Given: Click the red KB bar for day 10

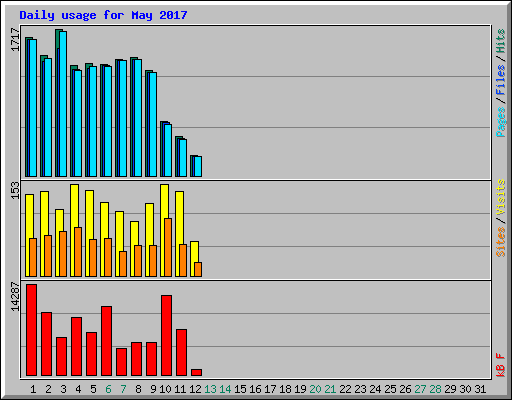Looking at the screenshot, I should pyautogui.click(x=166, y=335).
